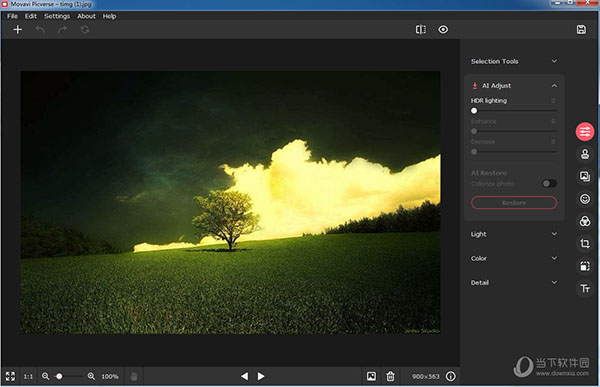Viewport: 600px width, 387px height.
Task: Click the Enhance slider handle
Action: [474, 131]
